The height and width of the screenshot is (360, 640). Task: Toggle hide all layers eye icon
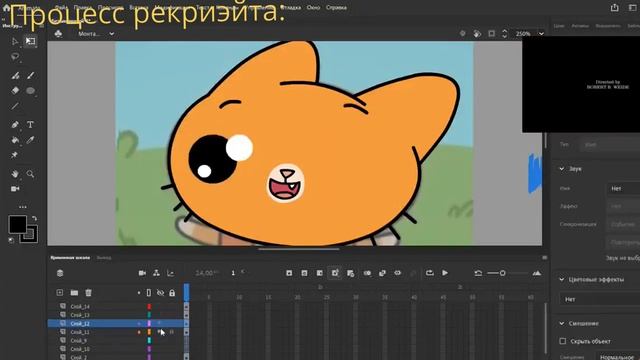(160, 293)
